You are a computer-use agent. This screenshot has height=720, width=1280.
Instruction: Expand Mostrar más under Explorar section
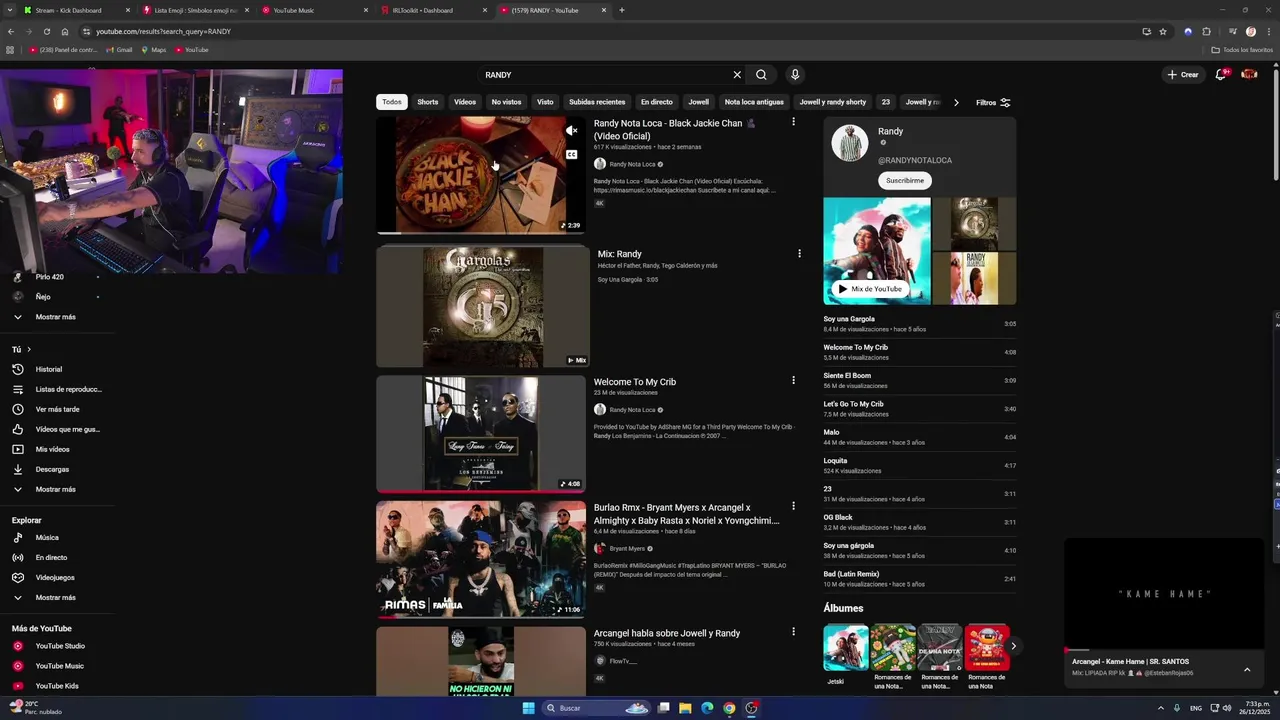point(56,597)
